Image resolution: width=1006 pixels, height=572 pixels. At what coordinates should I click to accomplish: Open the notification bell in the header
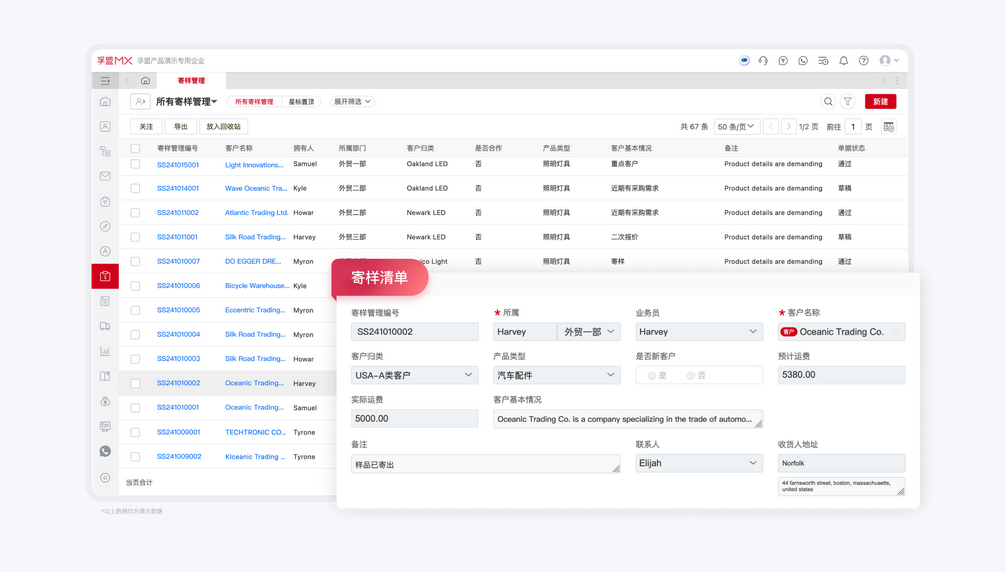click(x=844, y=61)
